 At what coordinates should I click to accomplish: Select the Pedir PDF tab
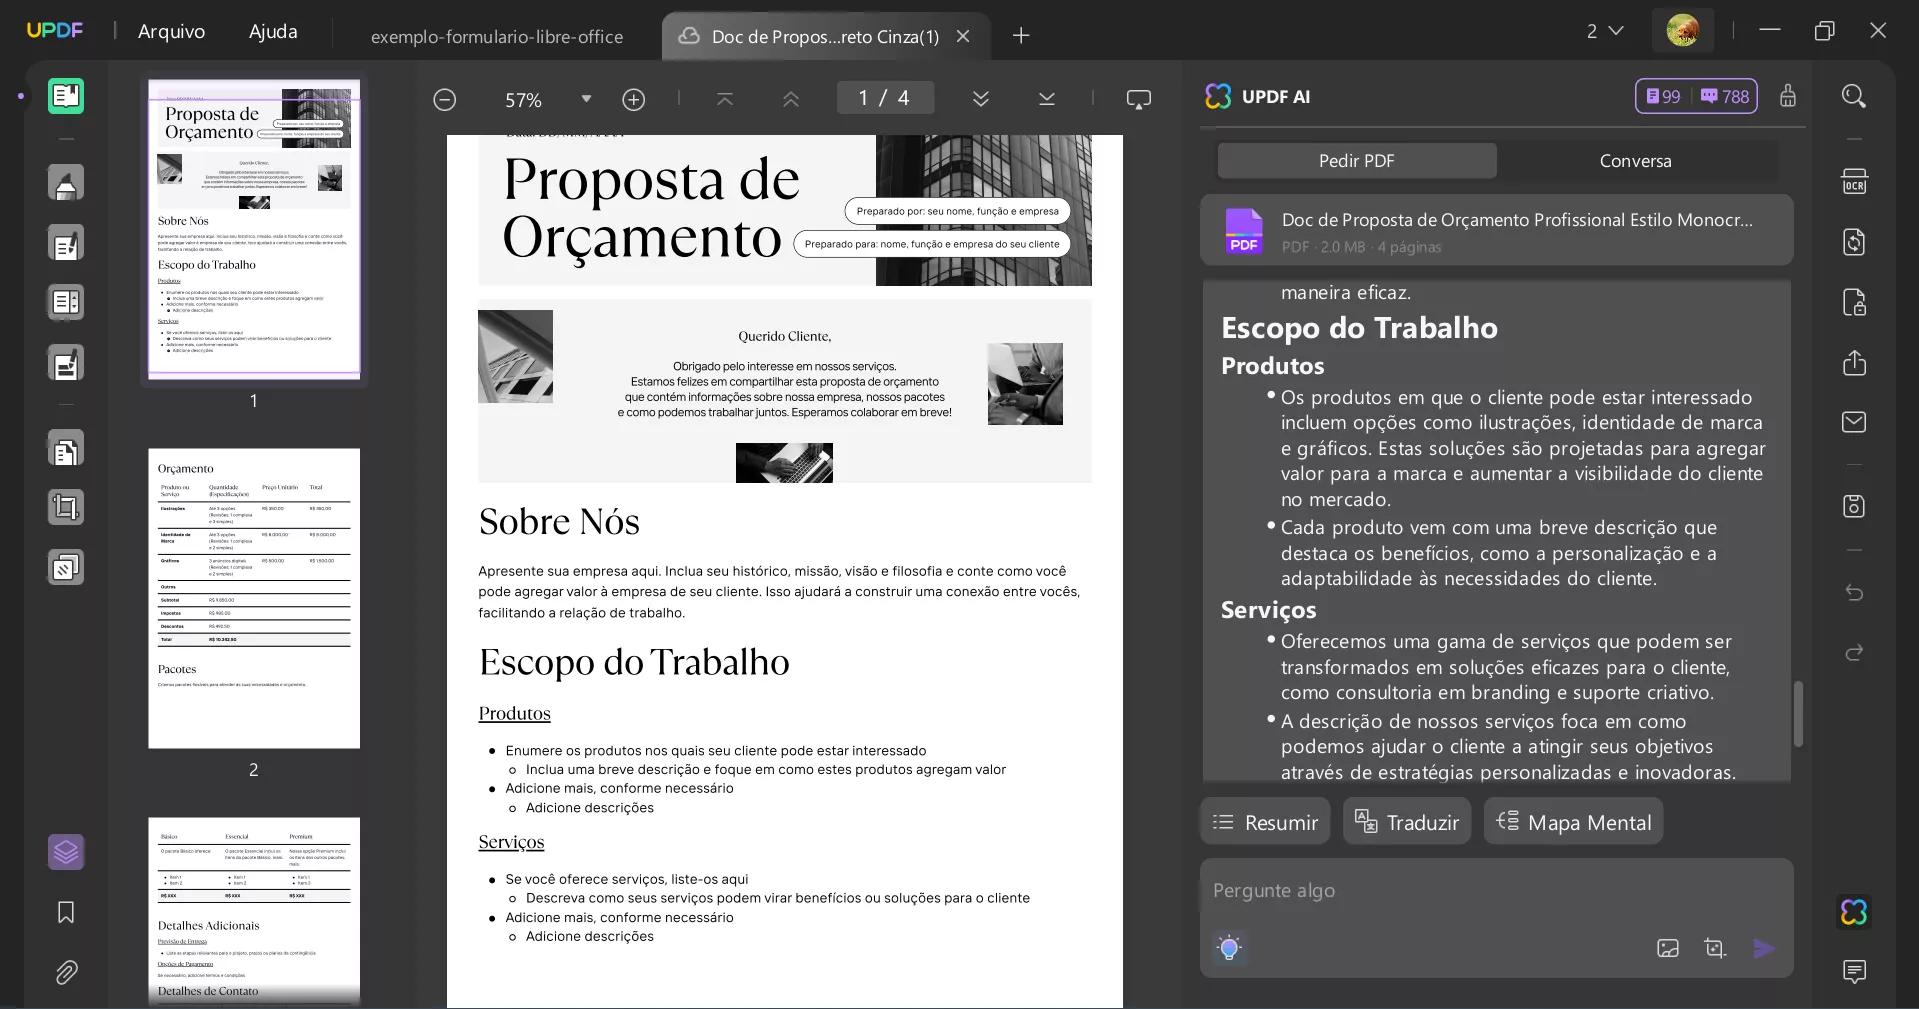tap(1356, 160)
